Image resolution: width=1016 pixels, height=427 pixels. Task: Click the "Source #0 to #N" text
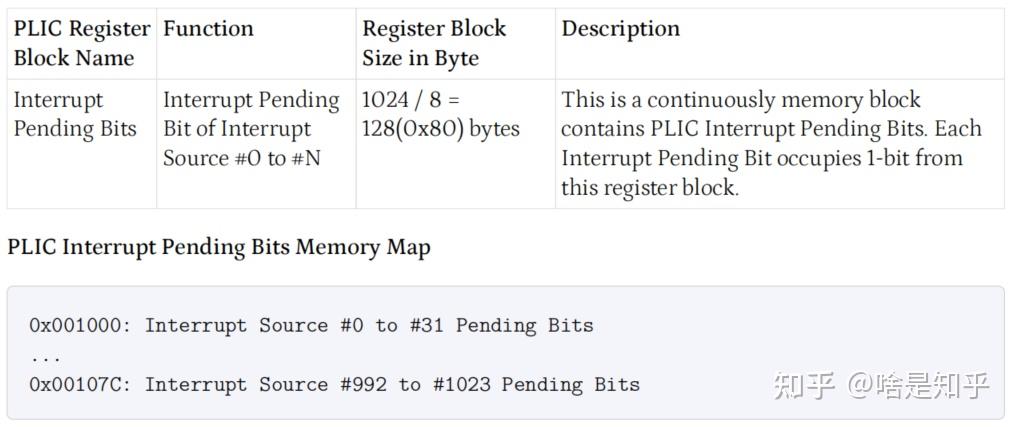[241, 158]
